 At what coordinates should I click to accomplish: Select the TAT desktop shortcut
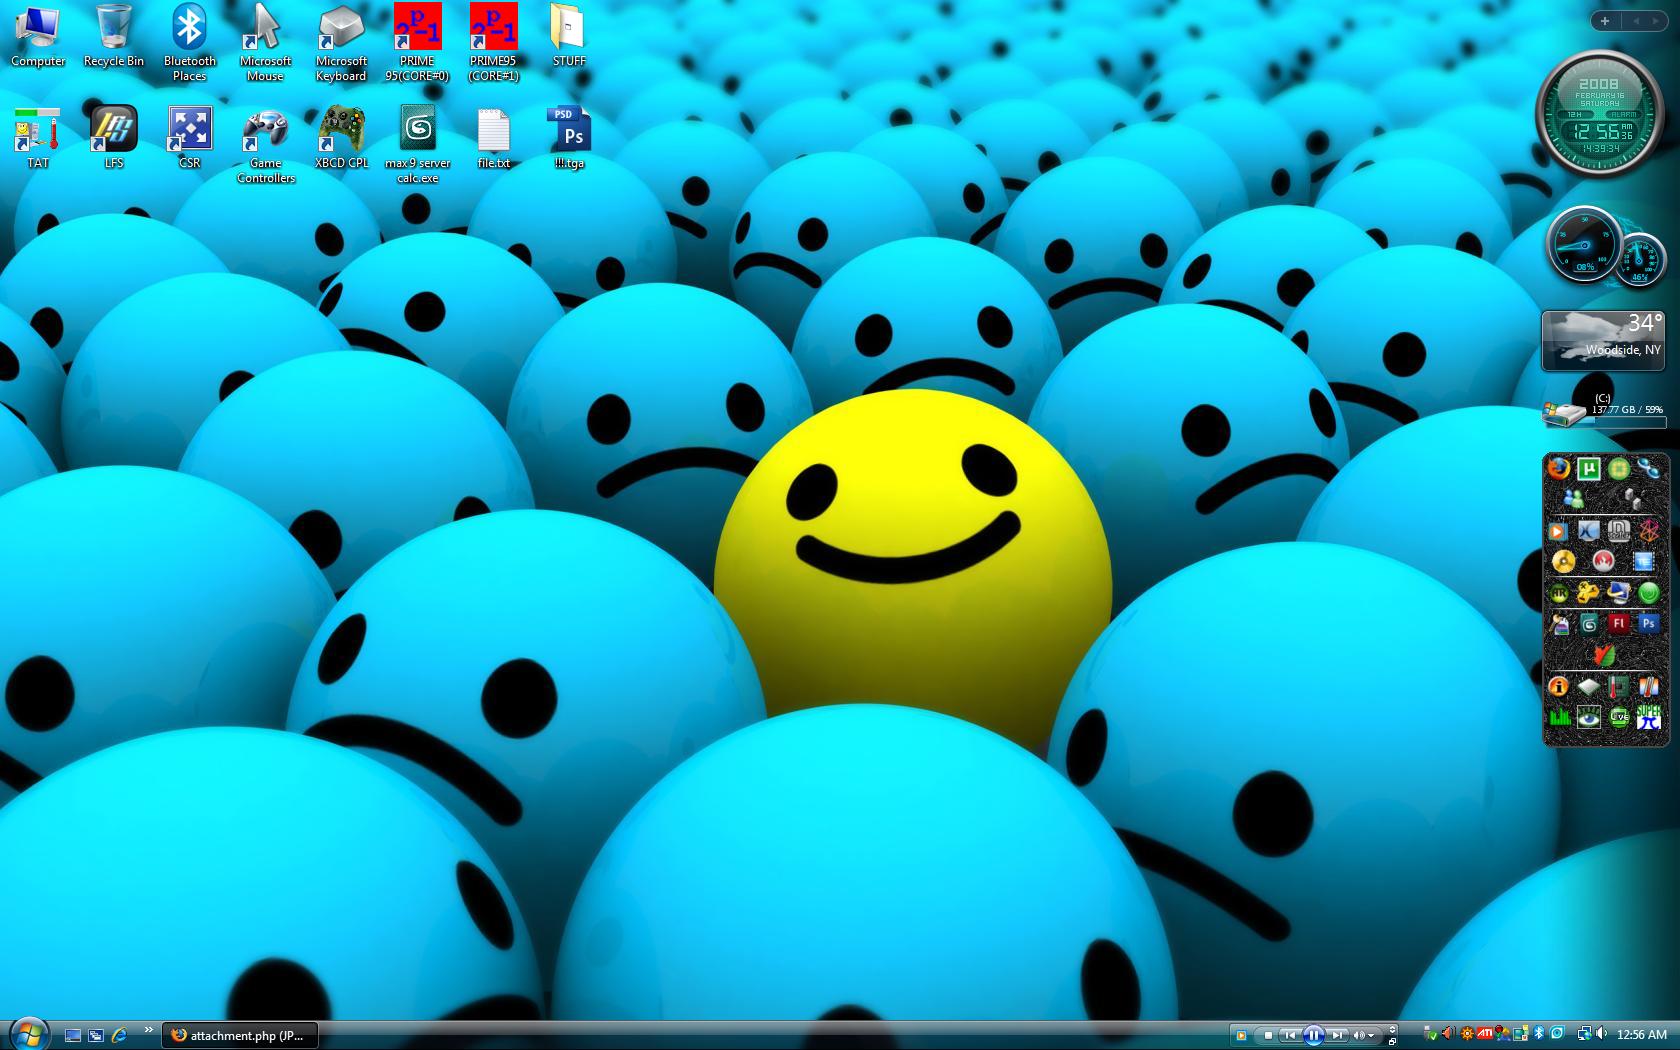(x=38, y=138)
